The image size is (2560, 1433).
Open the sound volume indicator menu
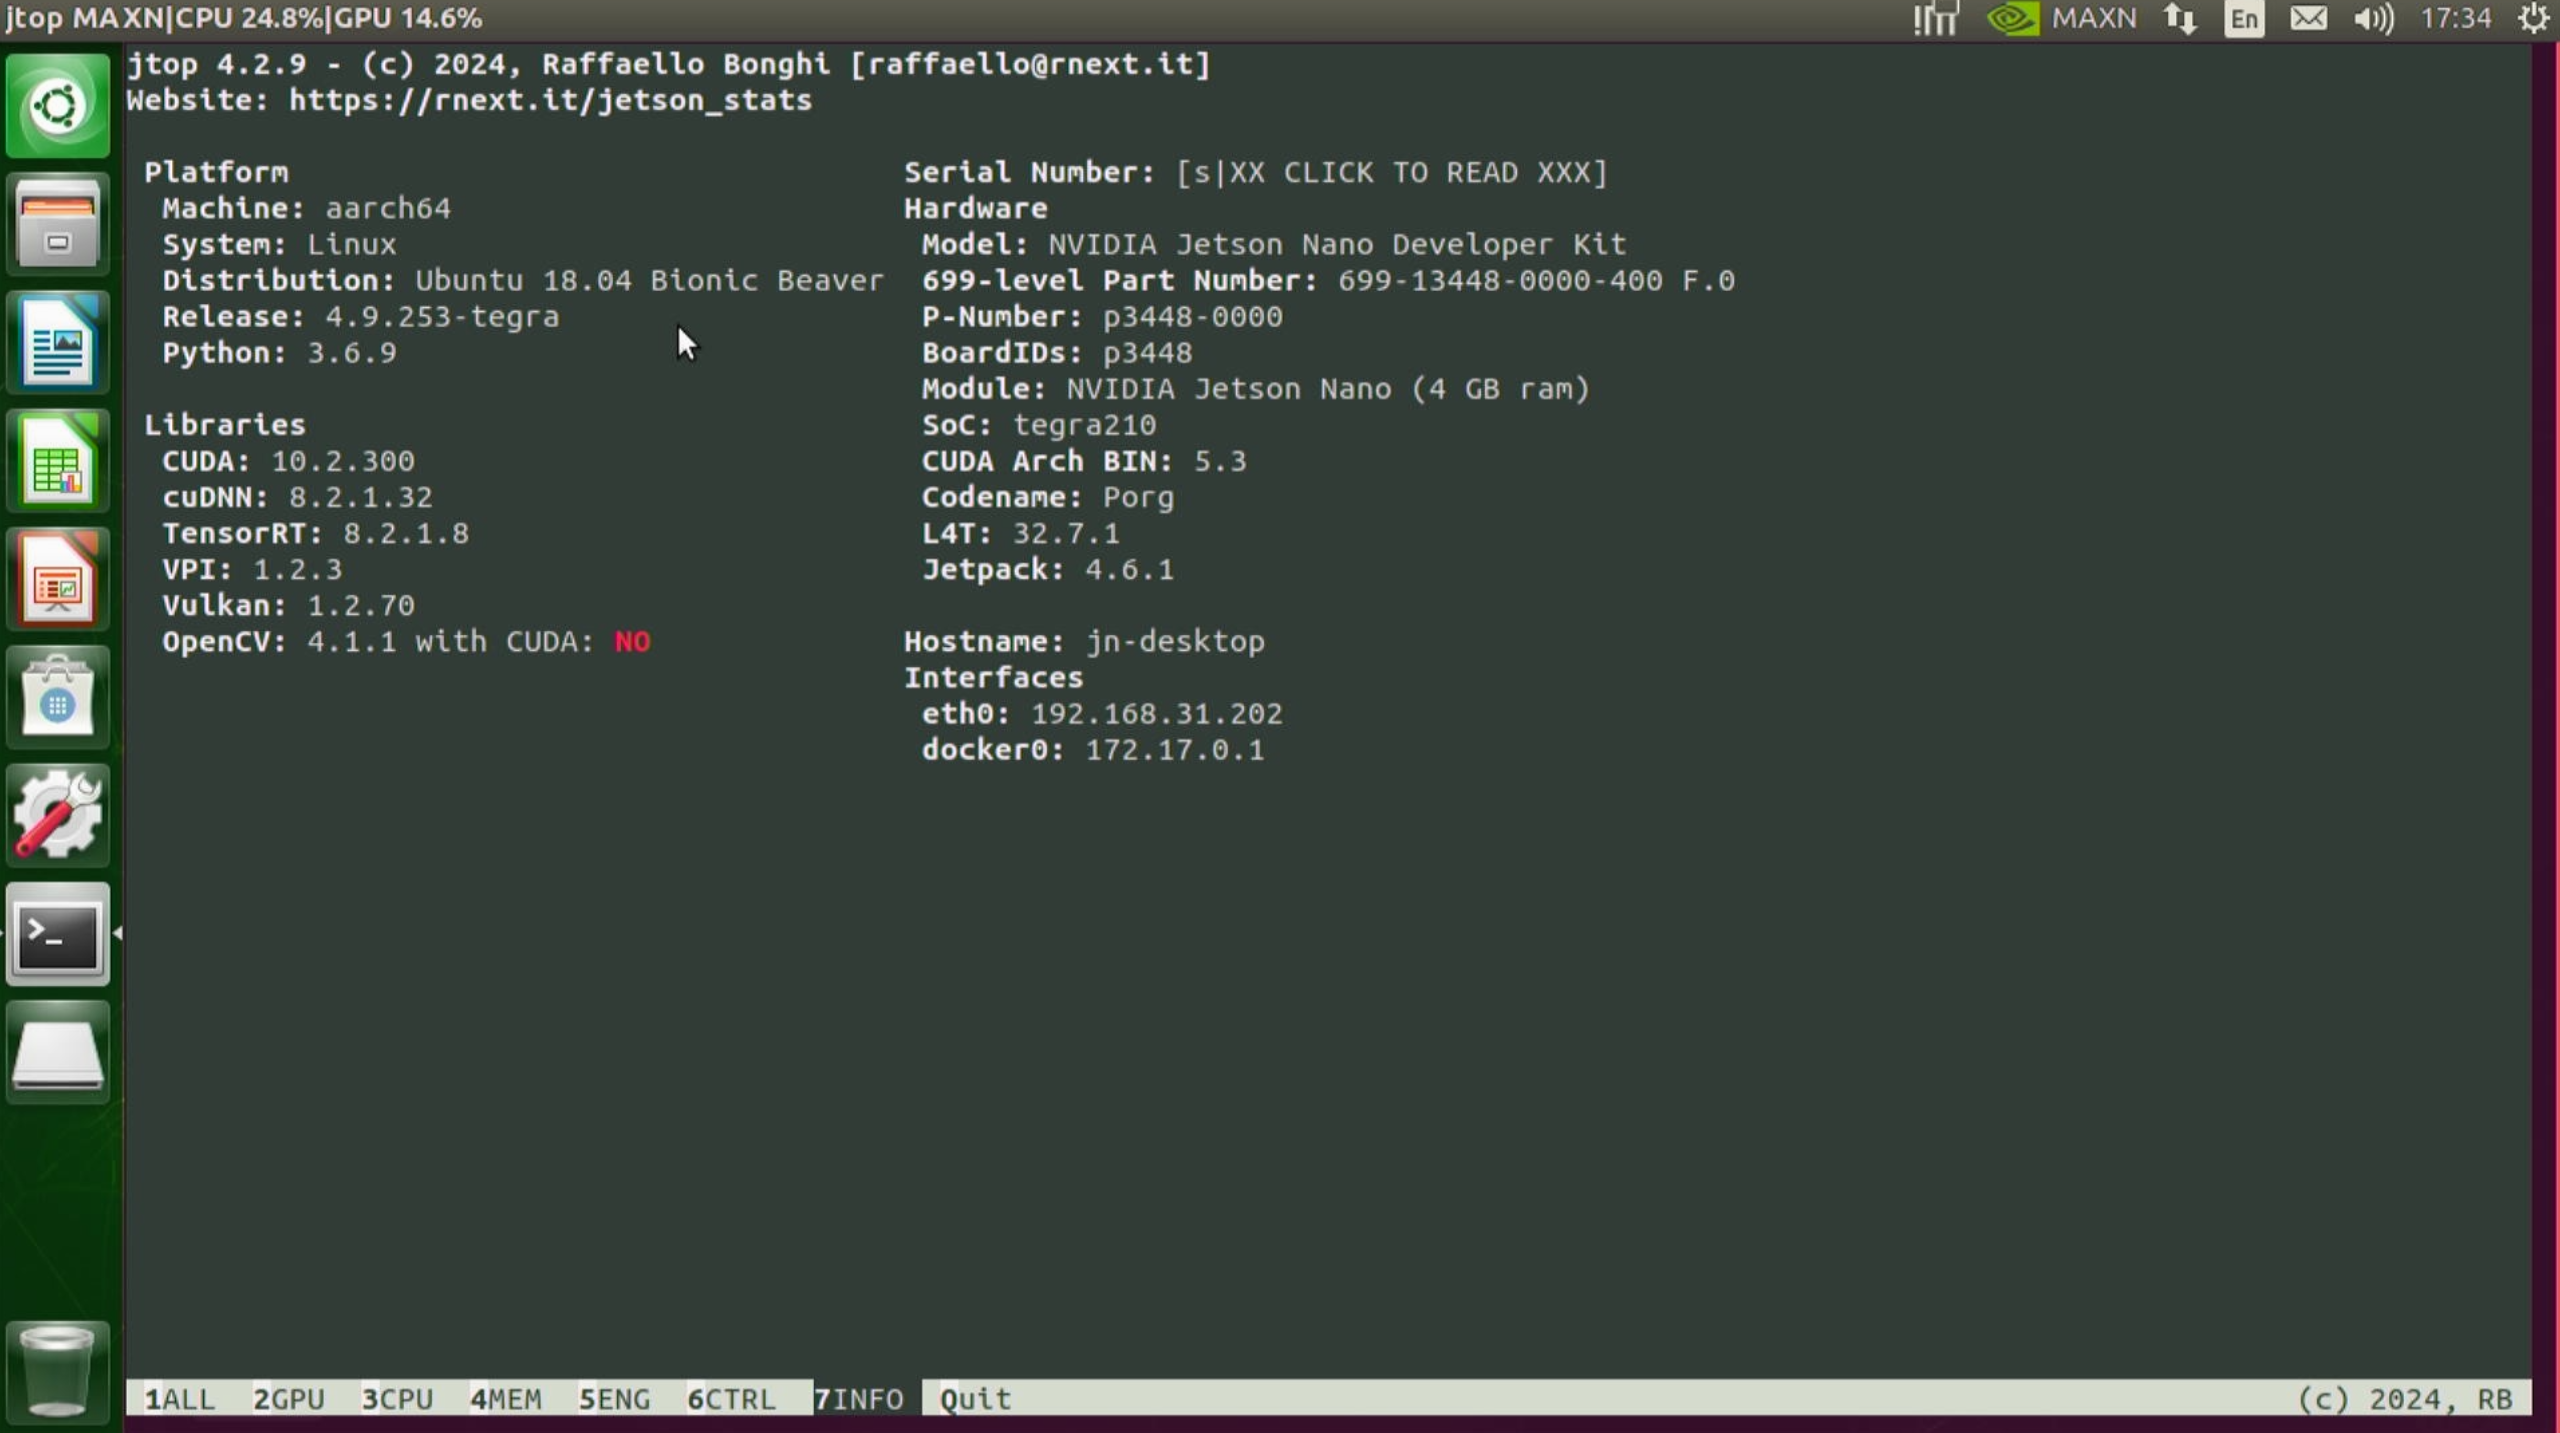(x=2372, y=19)
